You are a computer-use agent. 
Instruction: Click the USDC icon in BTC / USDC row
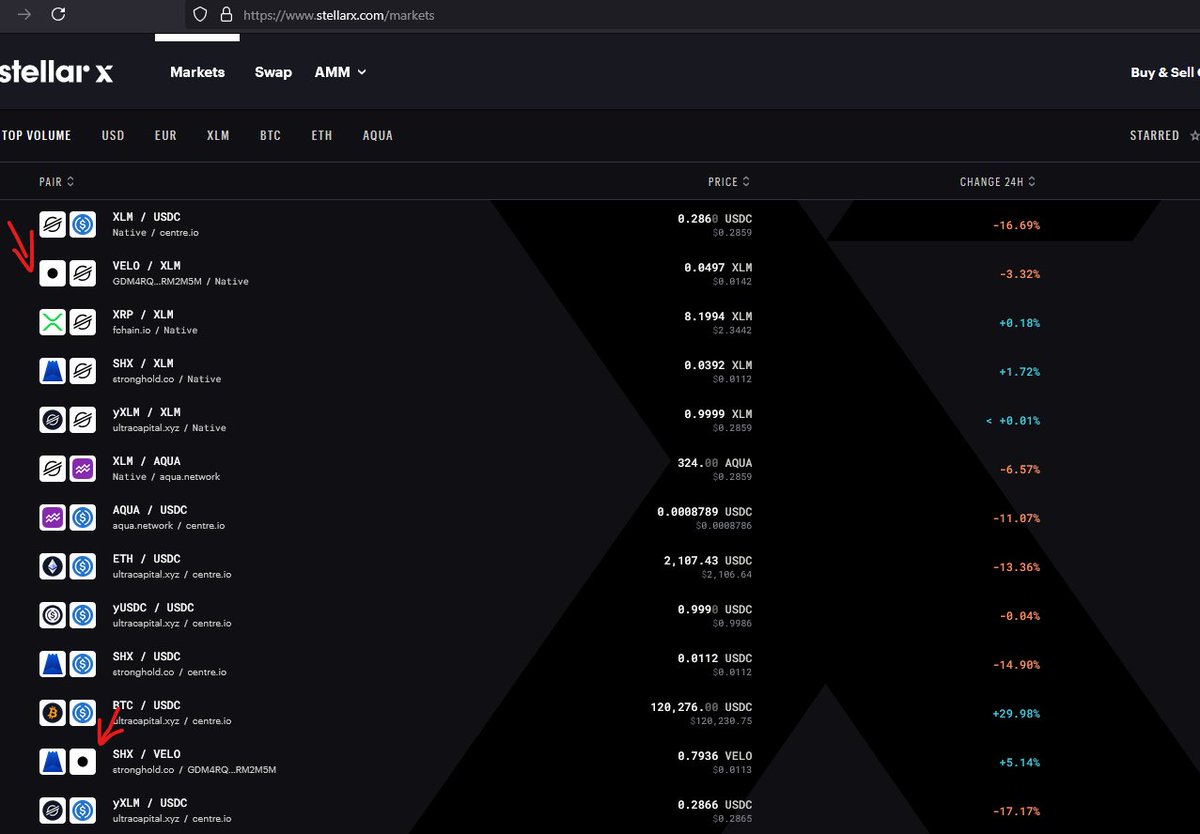[x=83, y=713]
